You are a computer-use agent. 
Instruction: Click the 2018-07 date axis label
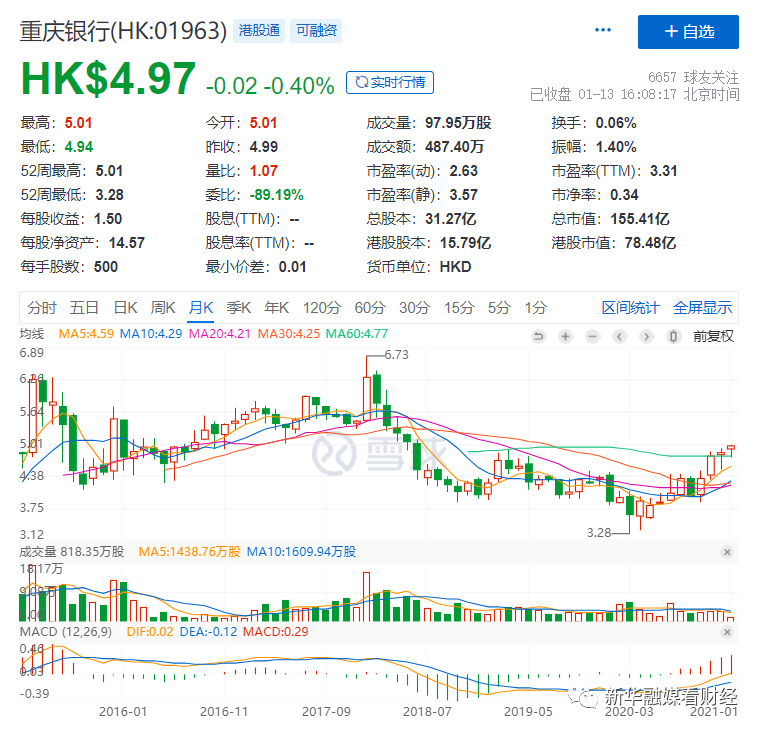click(427, 712)
